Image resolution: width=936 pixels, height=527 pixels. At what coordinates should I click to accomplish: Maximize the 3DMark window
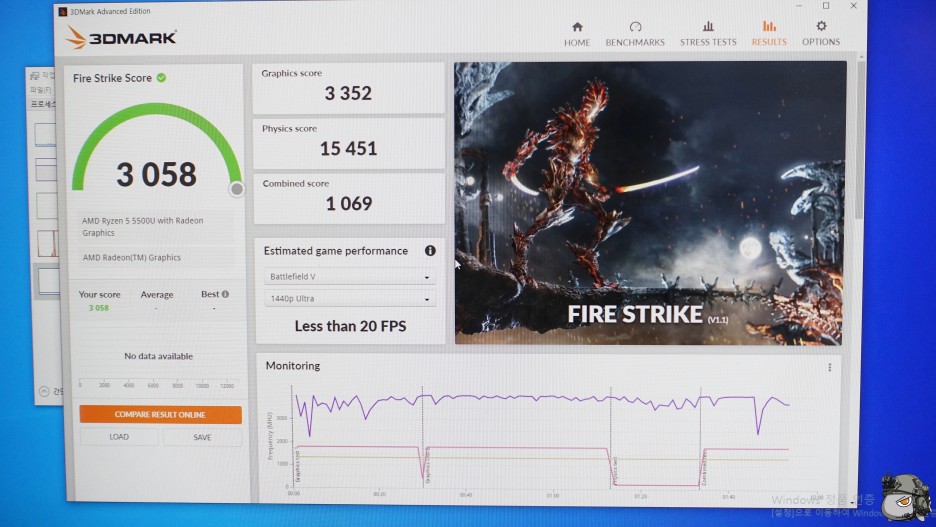tap(826, 6)
